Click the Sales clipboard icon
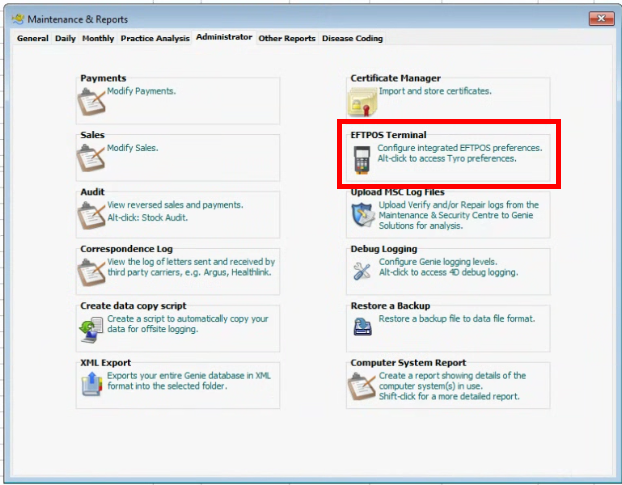The image size is (622, 485). point(91,158)
